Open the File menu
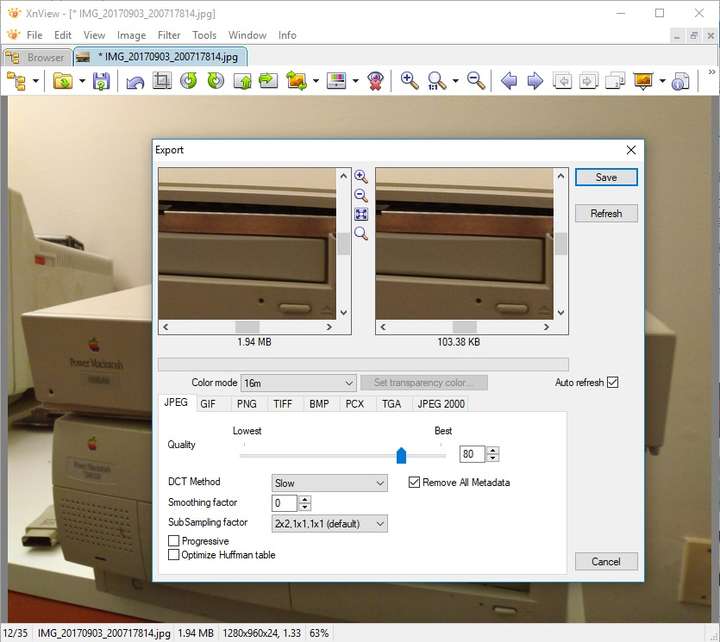This screenshot has width=720, height=642. [34, 35]
